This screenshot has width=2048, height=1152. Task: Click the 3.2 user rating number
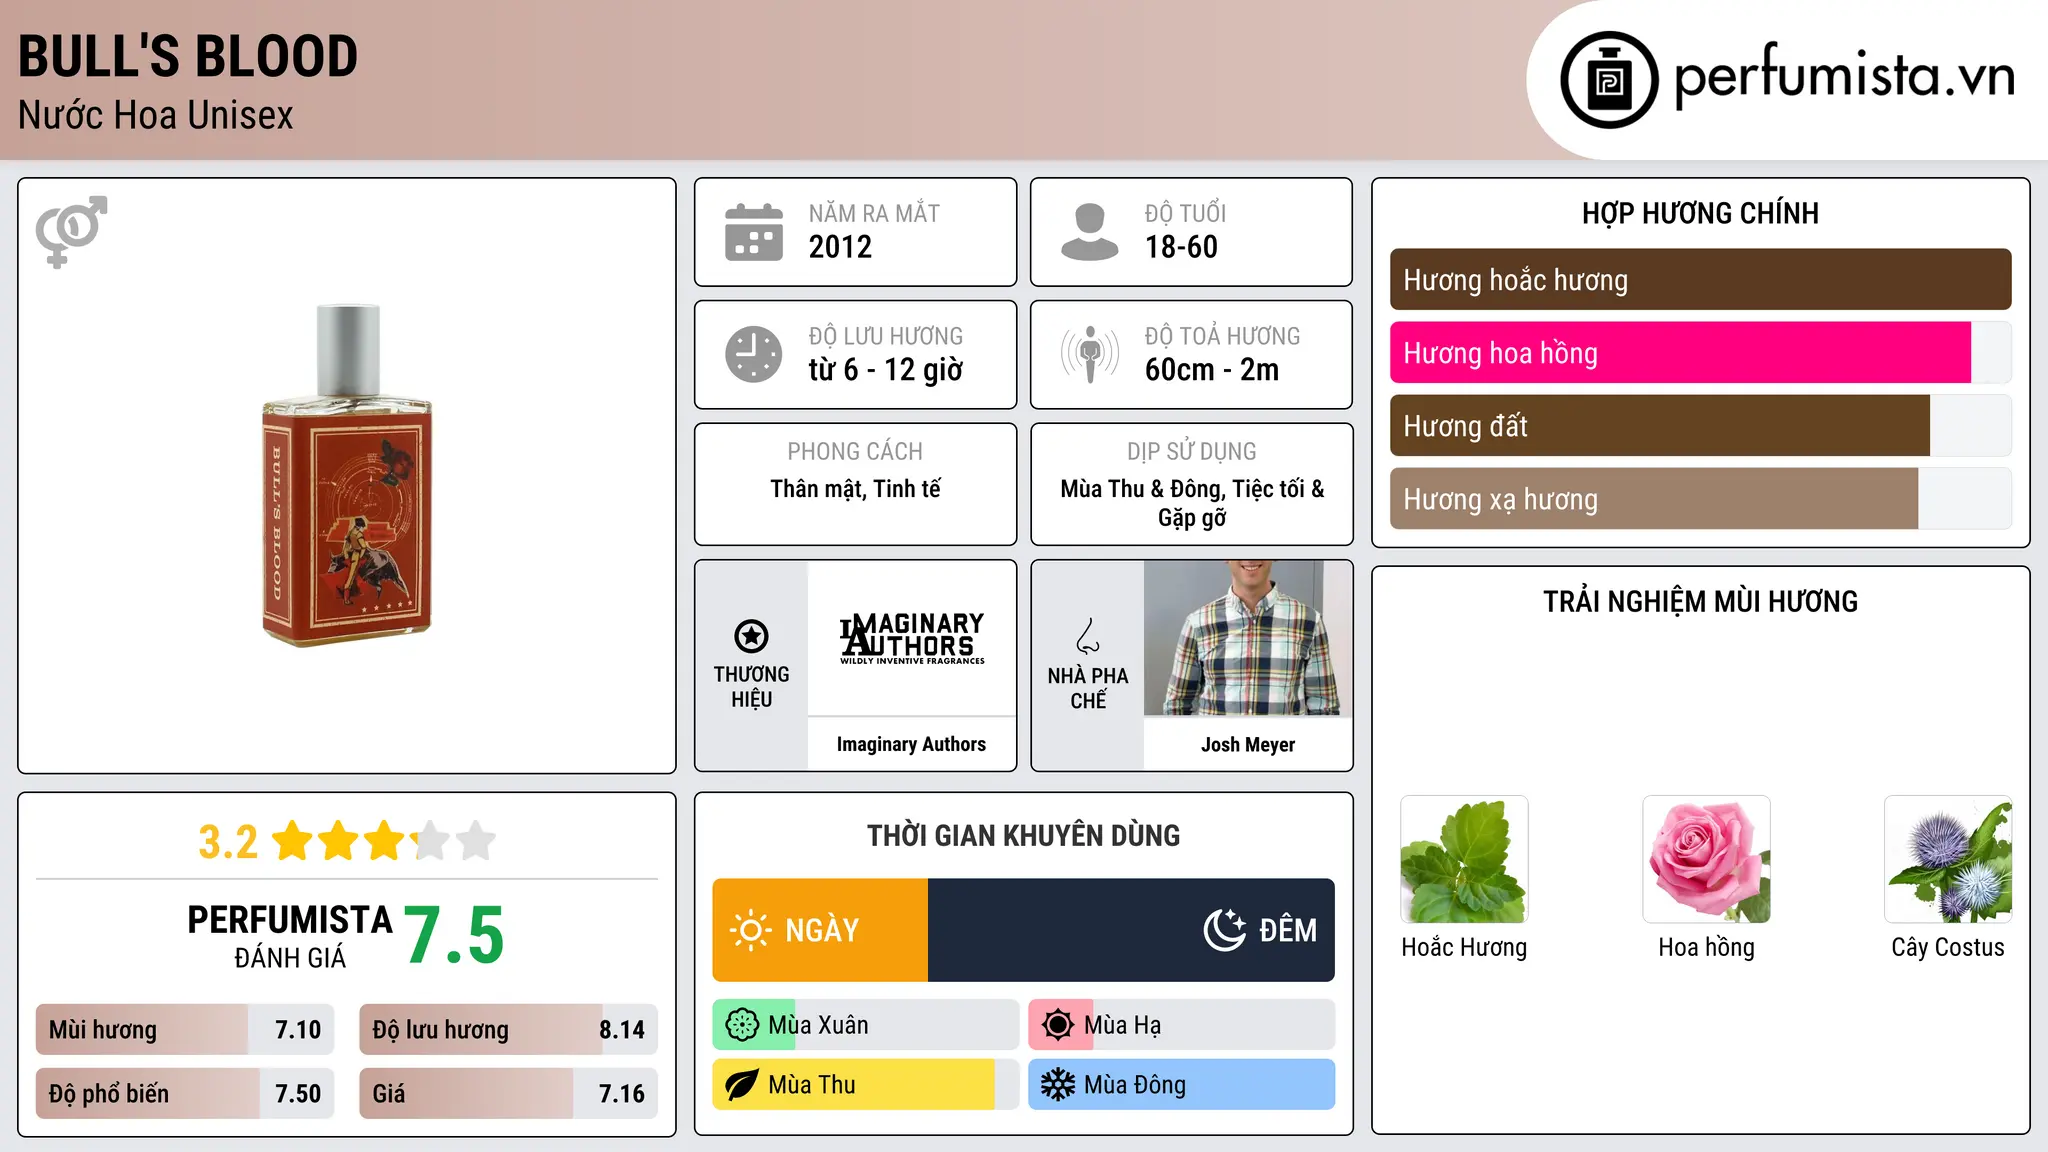[228, 842]
